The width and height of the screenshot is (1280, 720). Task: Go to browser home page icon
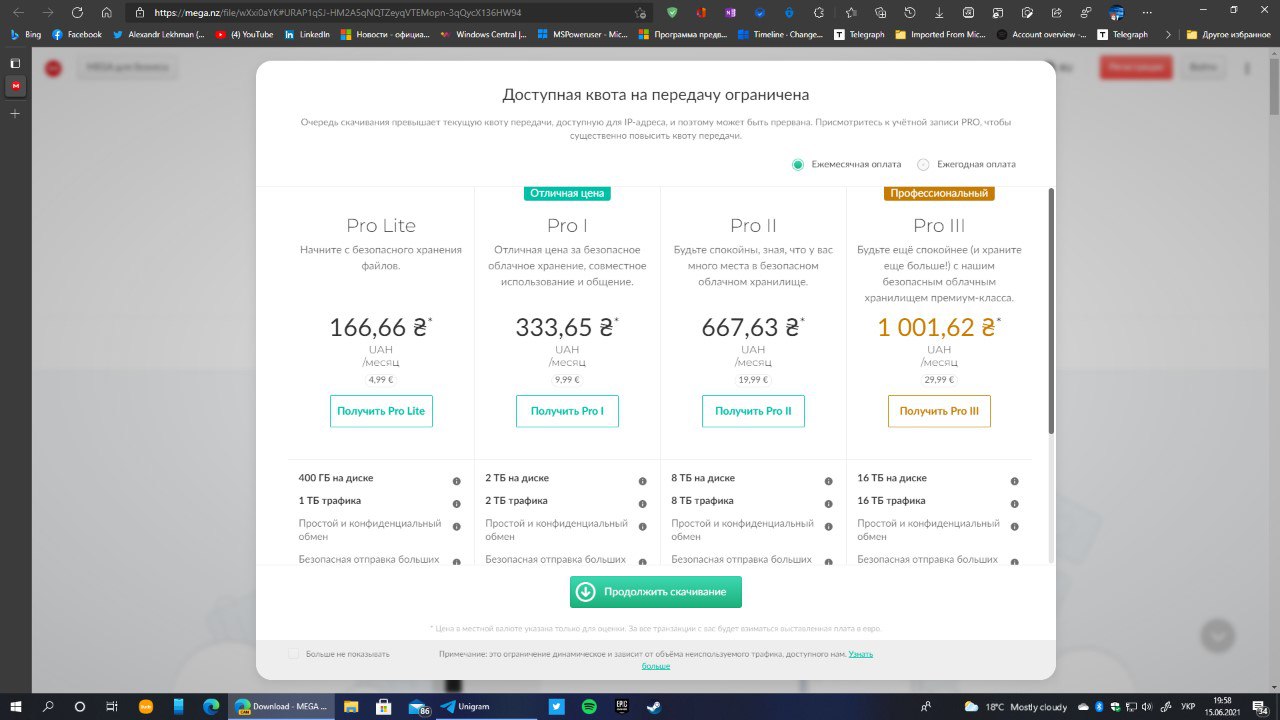pos(107,13)
